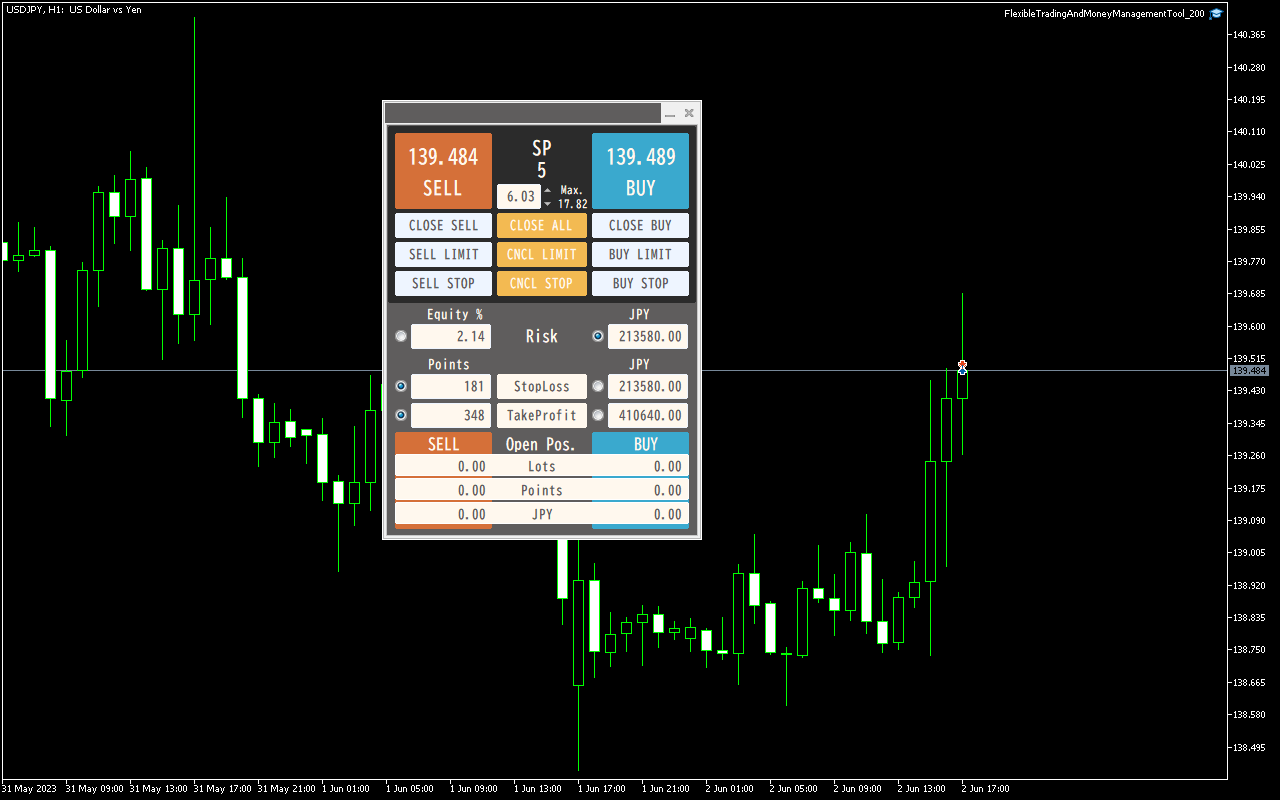Decrease lot size with down arrow
The image size is (1280, 800).
tap(547, 203)
